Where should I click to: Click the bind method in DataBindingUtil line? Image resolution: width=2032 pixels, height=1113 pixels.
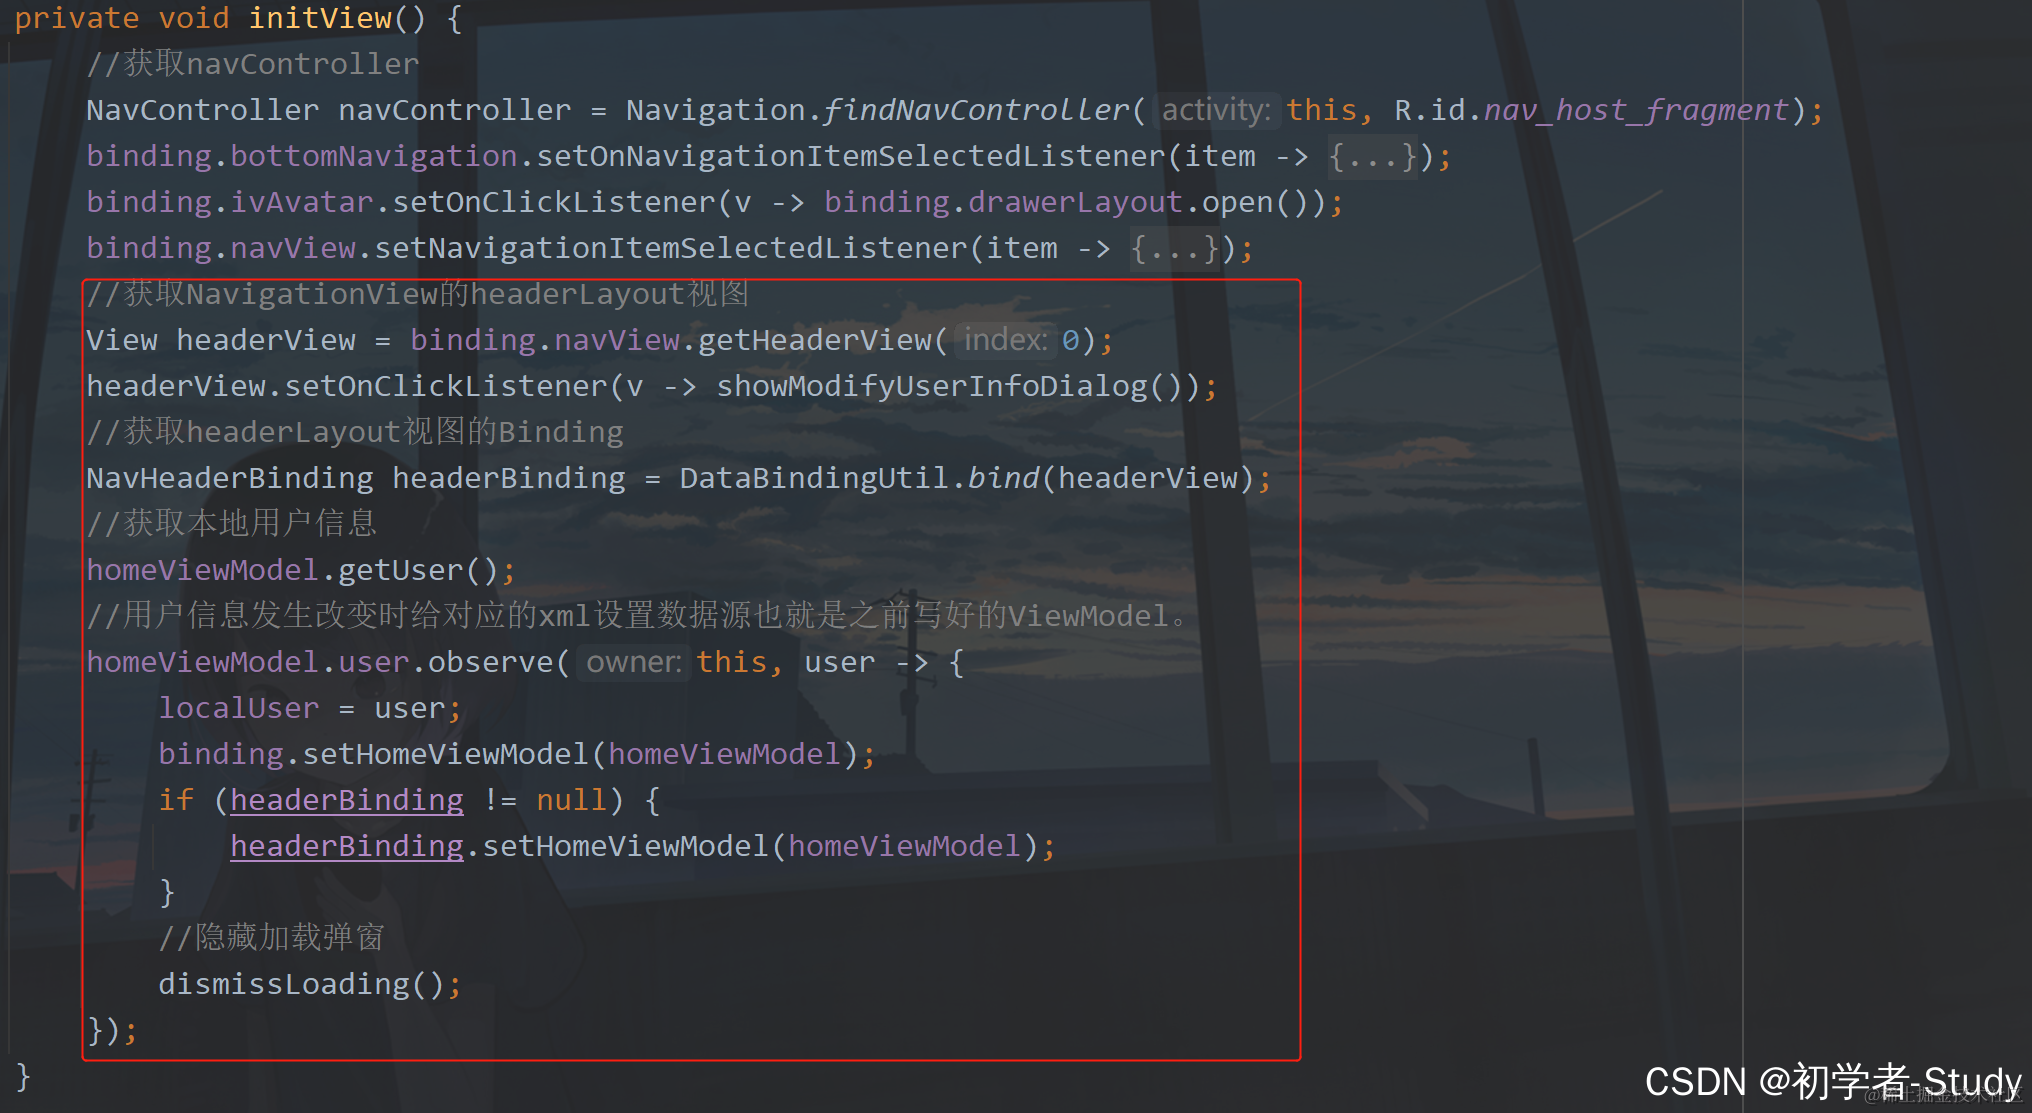pyautogui.click(x=1003, y=479)
